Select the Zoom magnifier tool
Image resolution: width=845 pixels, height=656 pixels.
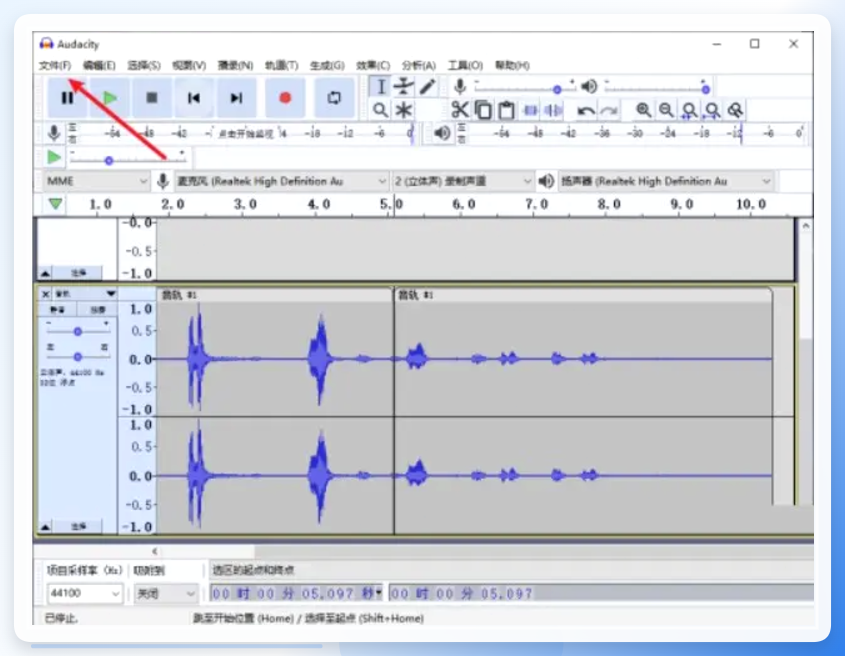click(x=380, y=110)
